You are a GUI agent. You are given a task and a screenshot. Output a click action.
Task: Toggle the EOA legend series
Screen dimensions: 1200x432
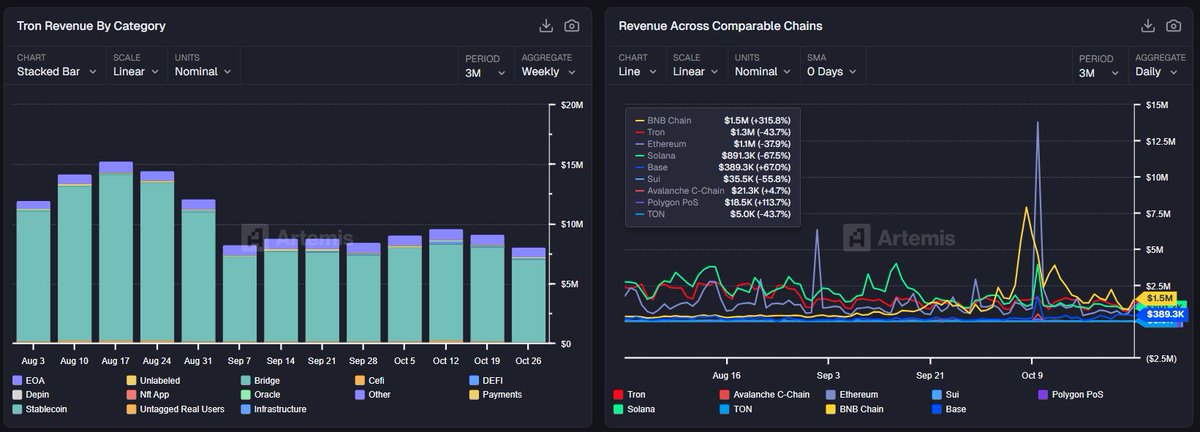tap(31, 381)
